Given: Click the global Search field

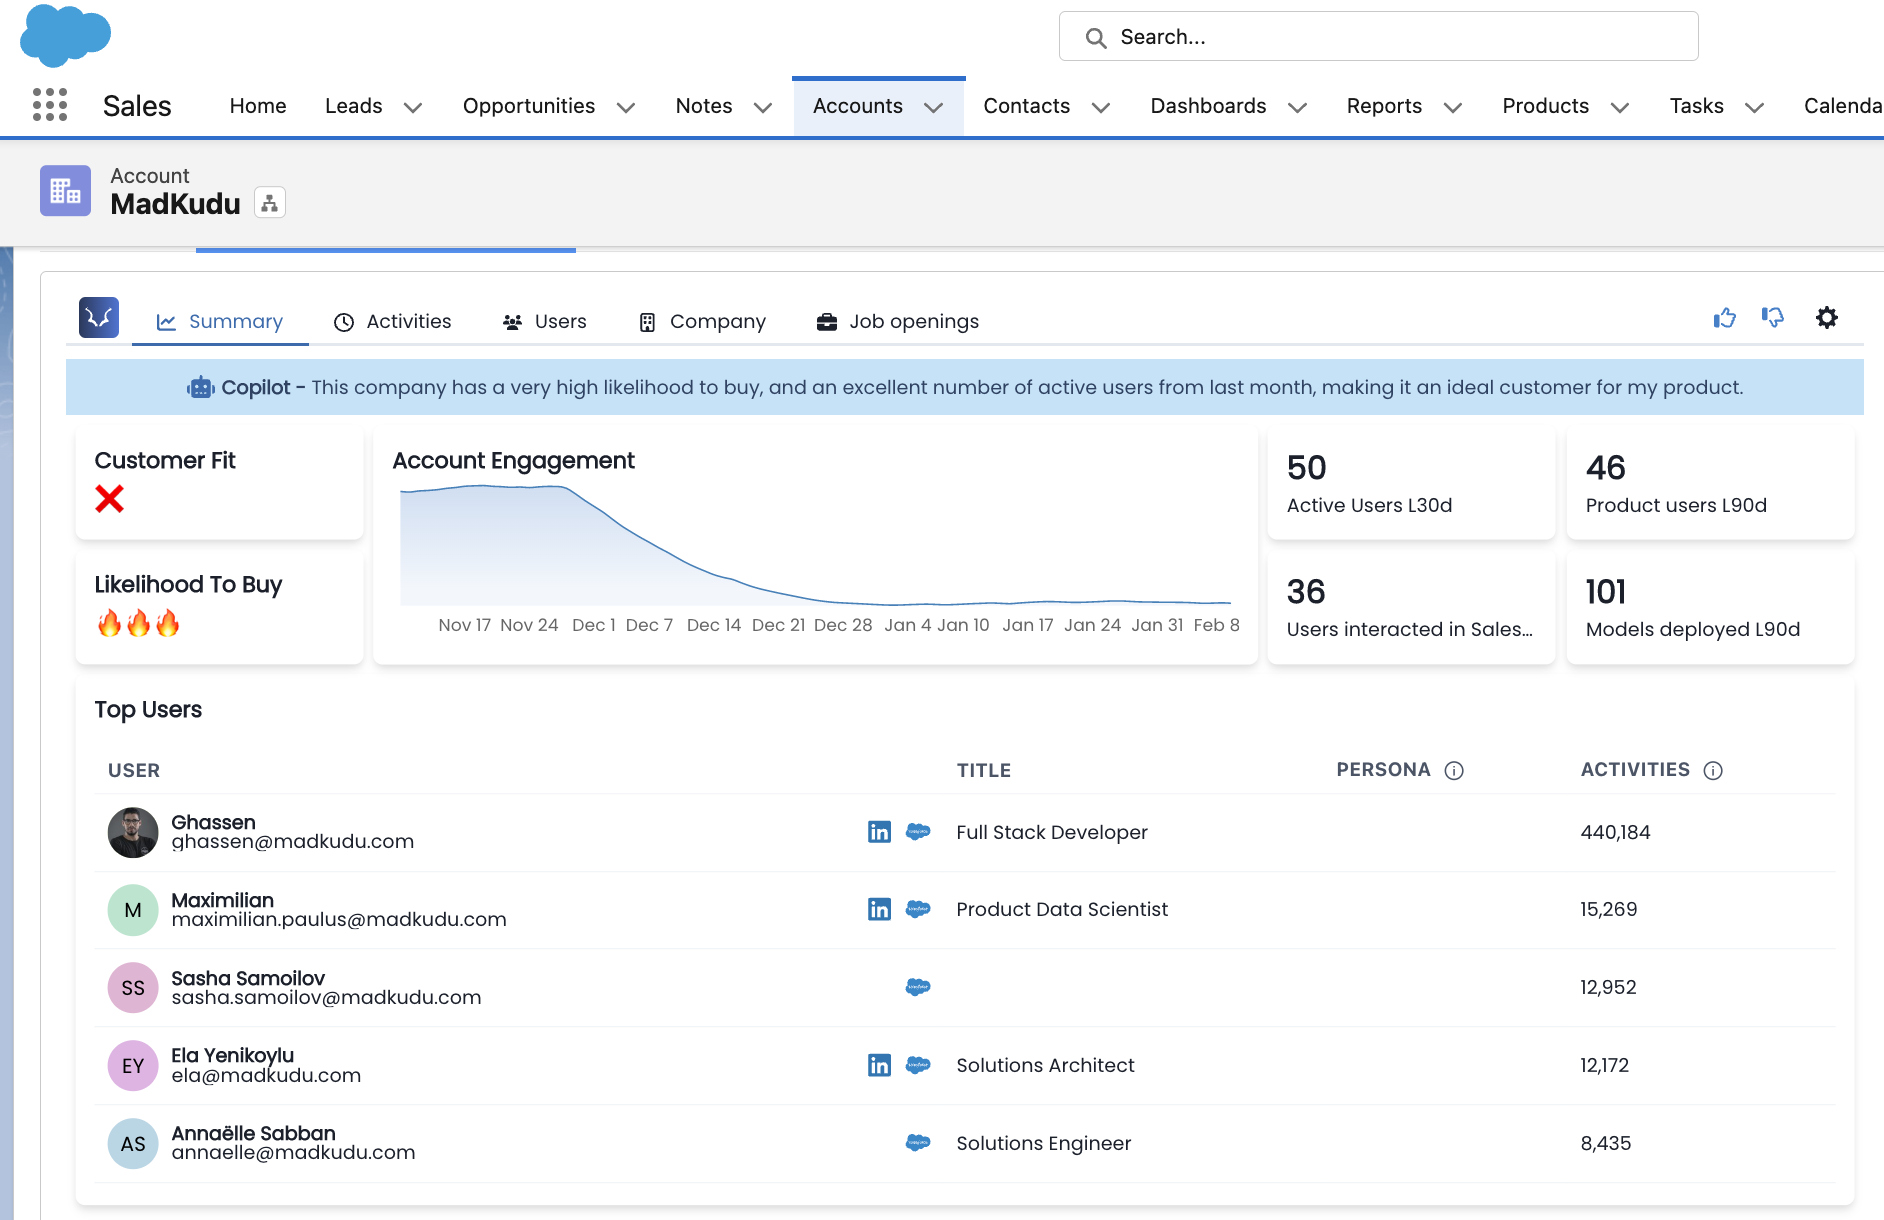Looking at the screenshot, I should pos(1378,37).
